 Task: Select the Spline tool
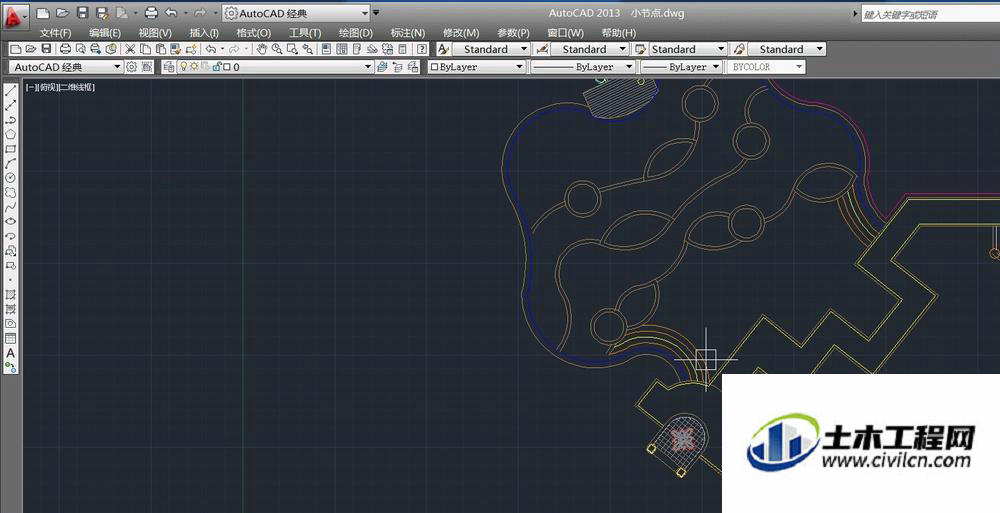click(x=11, y=207)
